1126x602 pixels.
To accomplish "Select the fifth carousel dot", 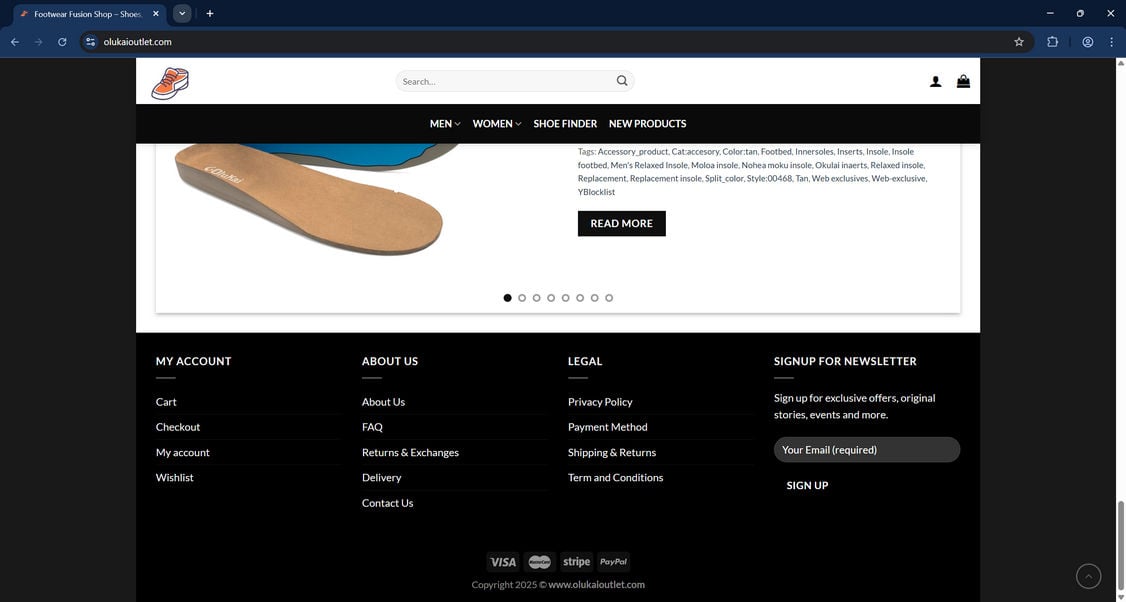I will click(566, 297).
